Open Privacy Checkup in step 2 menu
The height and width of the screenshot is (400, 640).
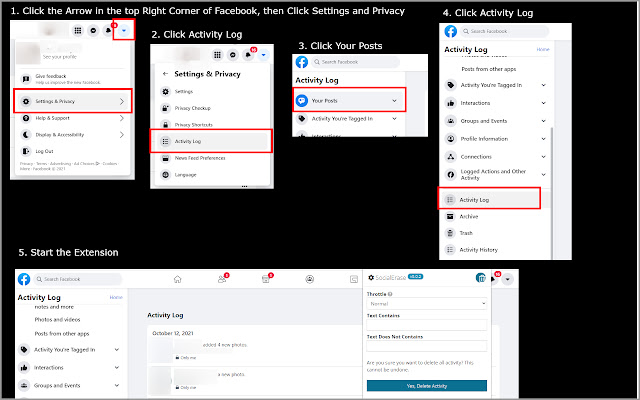click(x=193, y=108)
